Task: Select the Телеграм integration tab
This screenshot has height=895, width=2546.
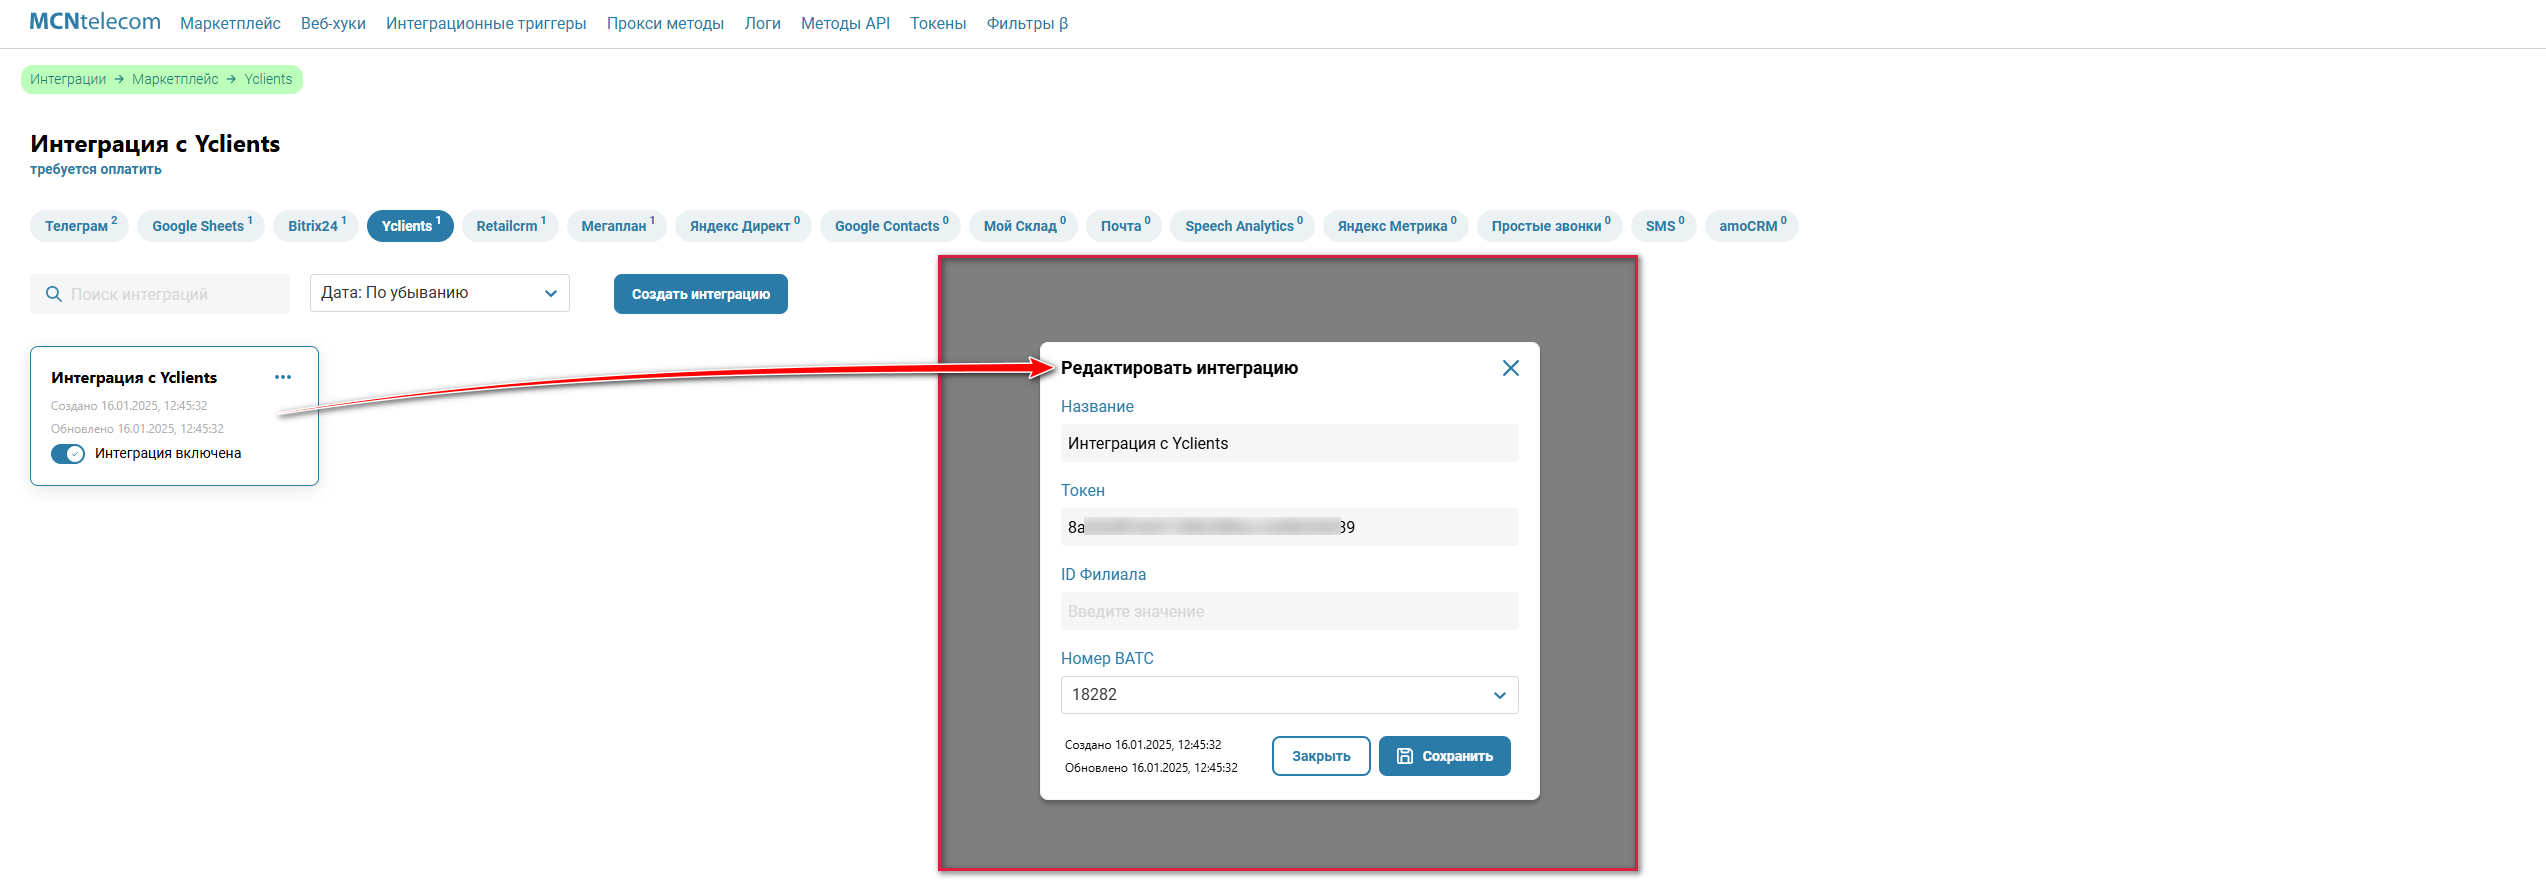Action: click(x=80, y=226)
